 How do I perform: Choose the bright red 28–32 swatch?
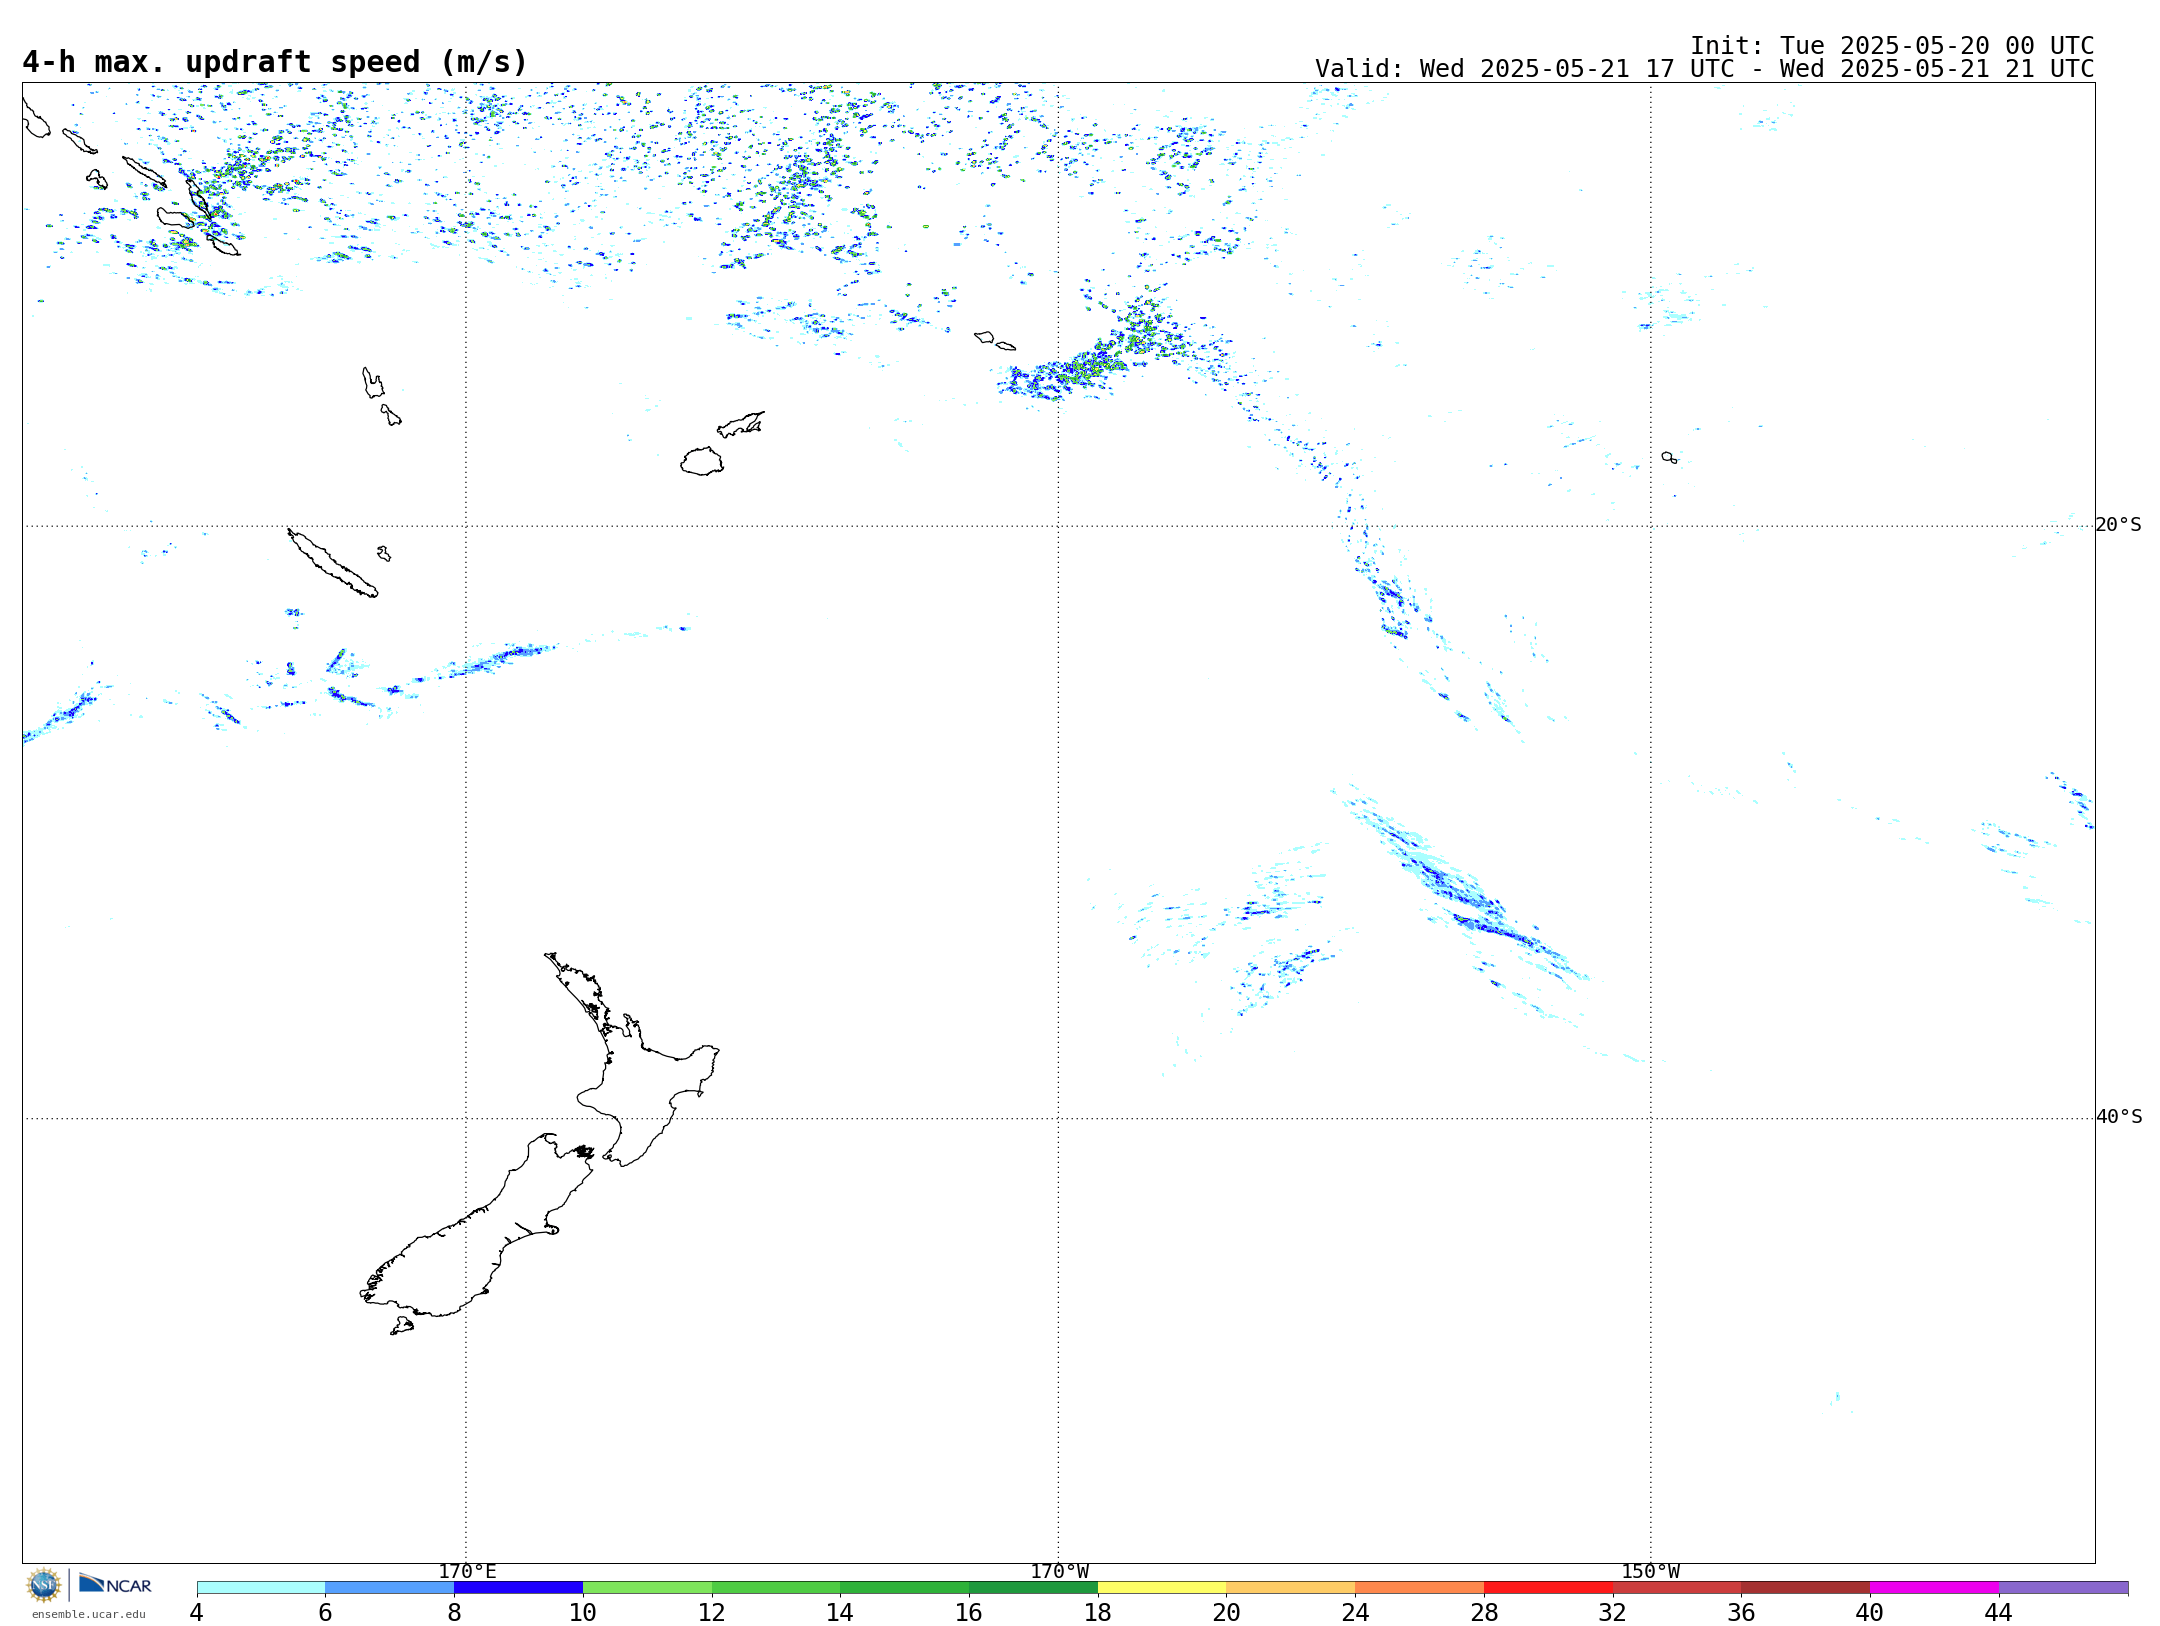pos(1548,1588)
